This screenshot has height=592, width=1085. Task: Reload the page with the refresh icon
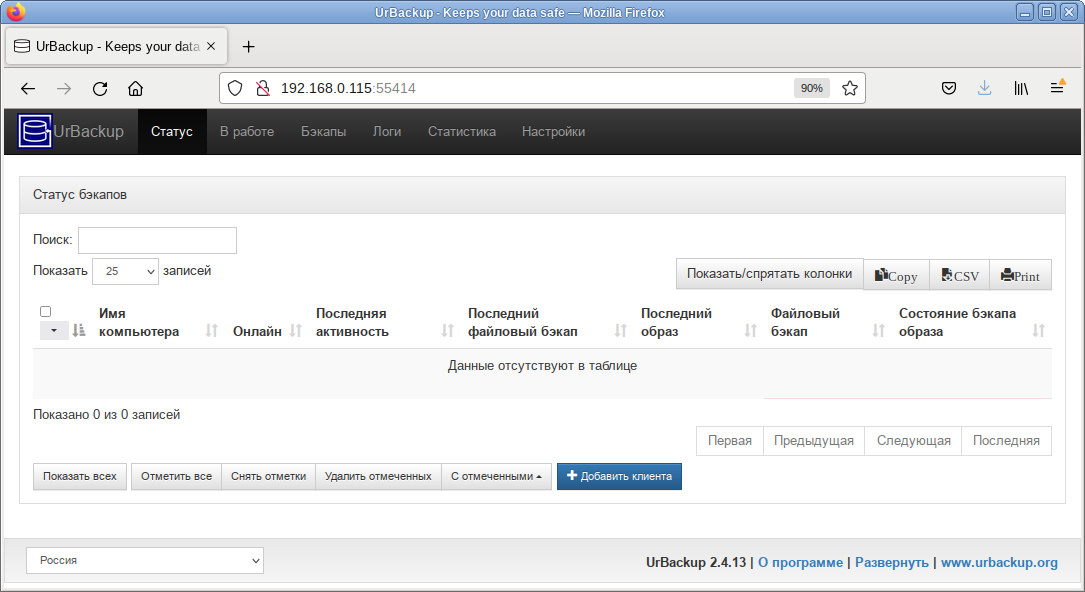click(100, 89)
